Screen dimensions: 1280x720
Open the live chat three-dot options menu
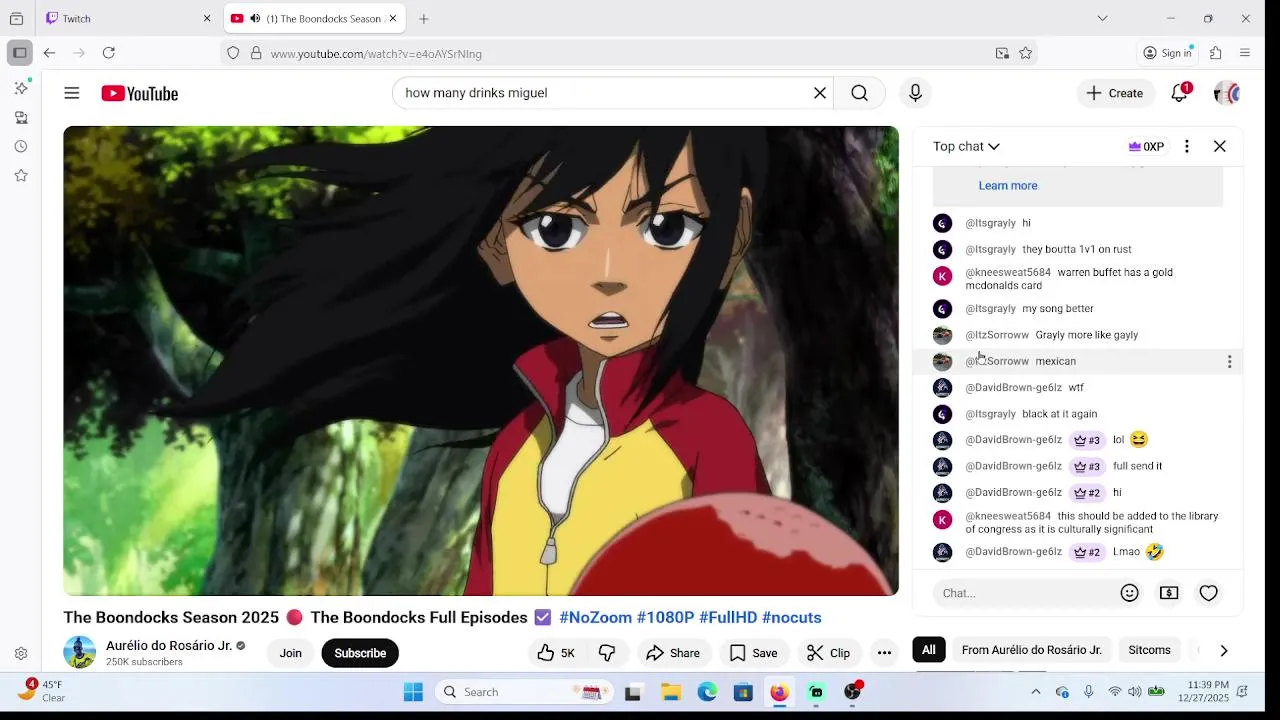[1187, 146]
